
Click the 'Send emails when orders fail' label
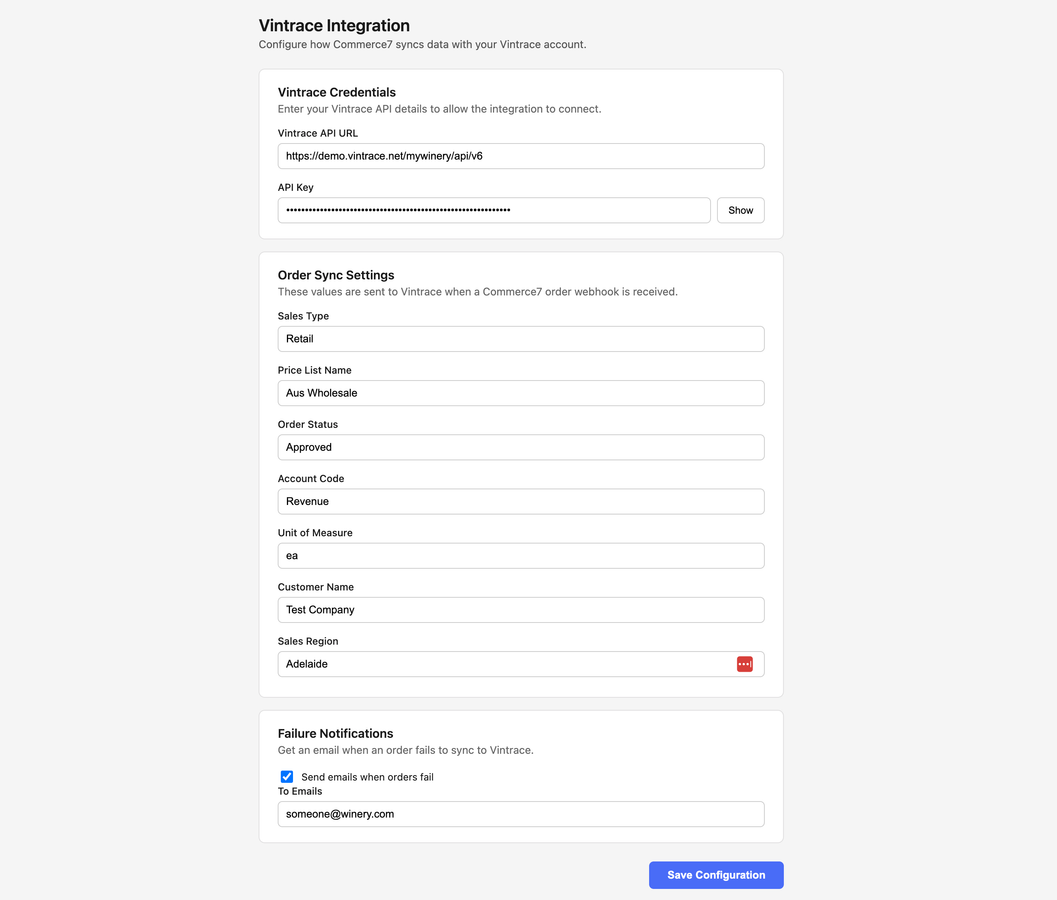click(x=367, y=777)
